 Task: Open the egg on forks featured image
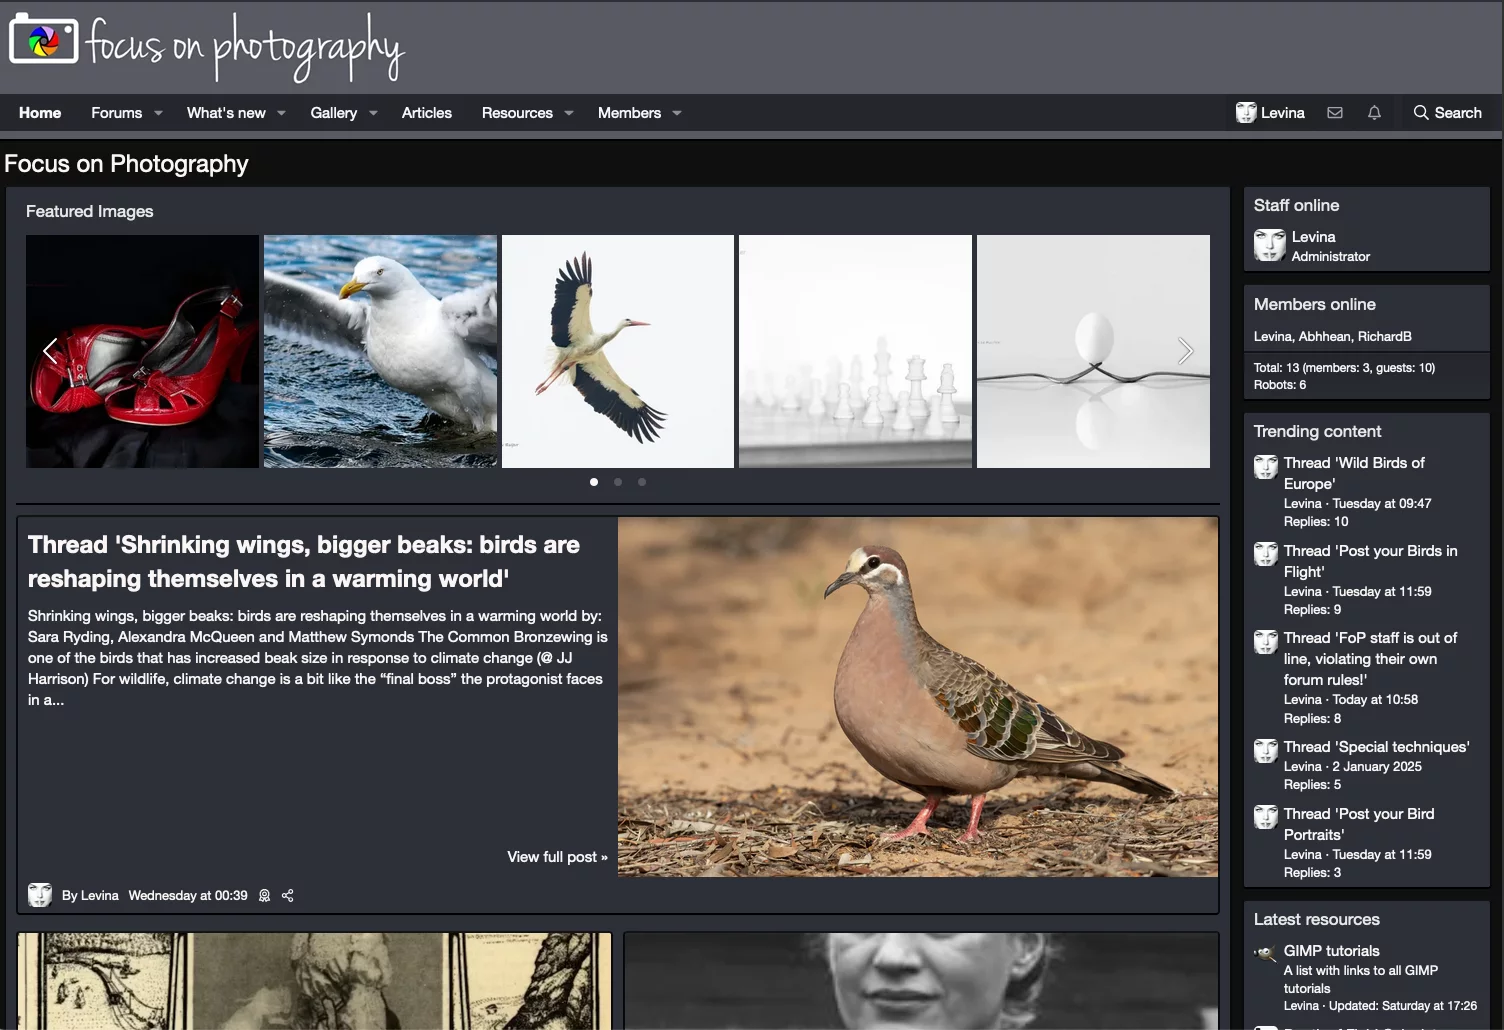click(x=1093, y=351)
